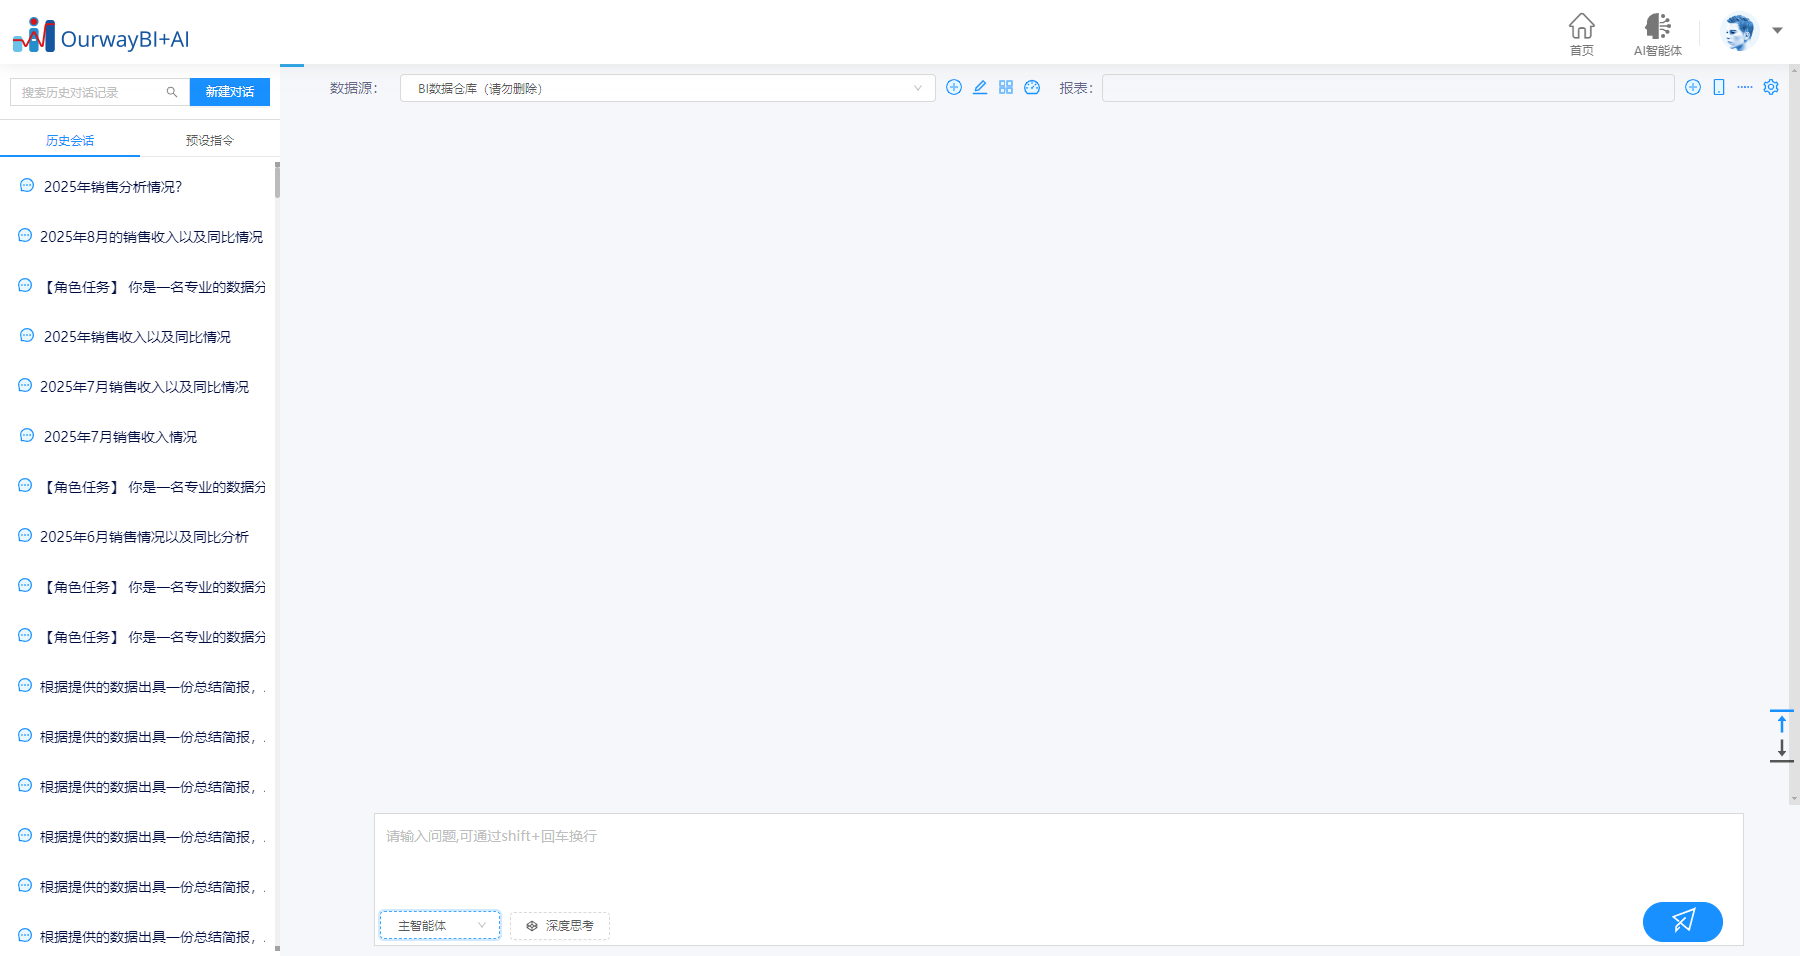
Task: Click the dashboard gauge icon beside 数据源
Action: coord(1032,87)
